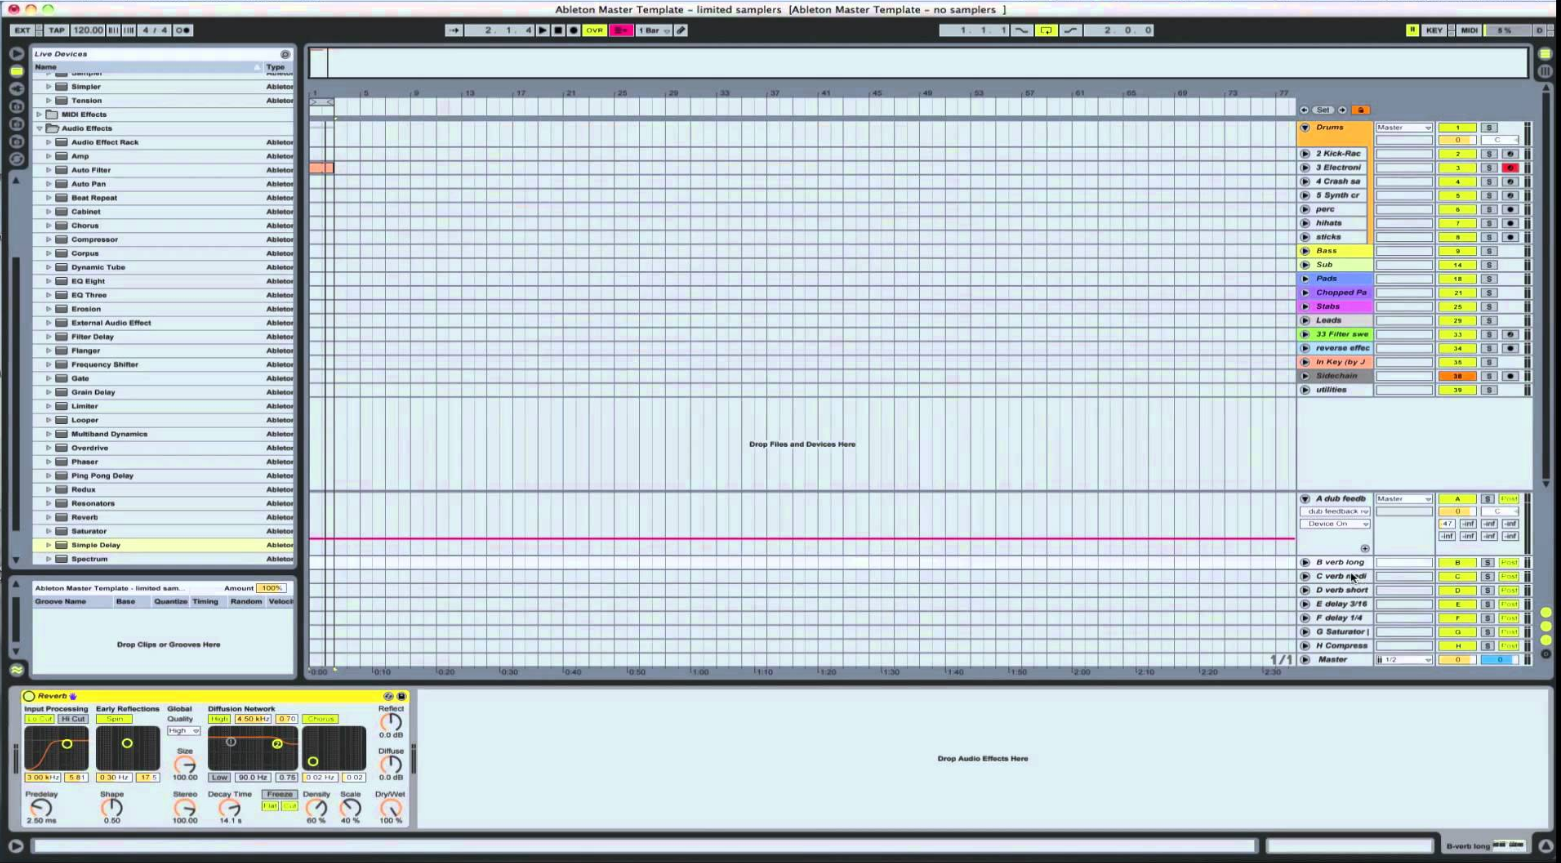Unfold the Pads track
Screen dimensions: 1561x863
click(x=1305, y=279)
